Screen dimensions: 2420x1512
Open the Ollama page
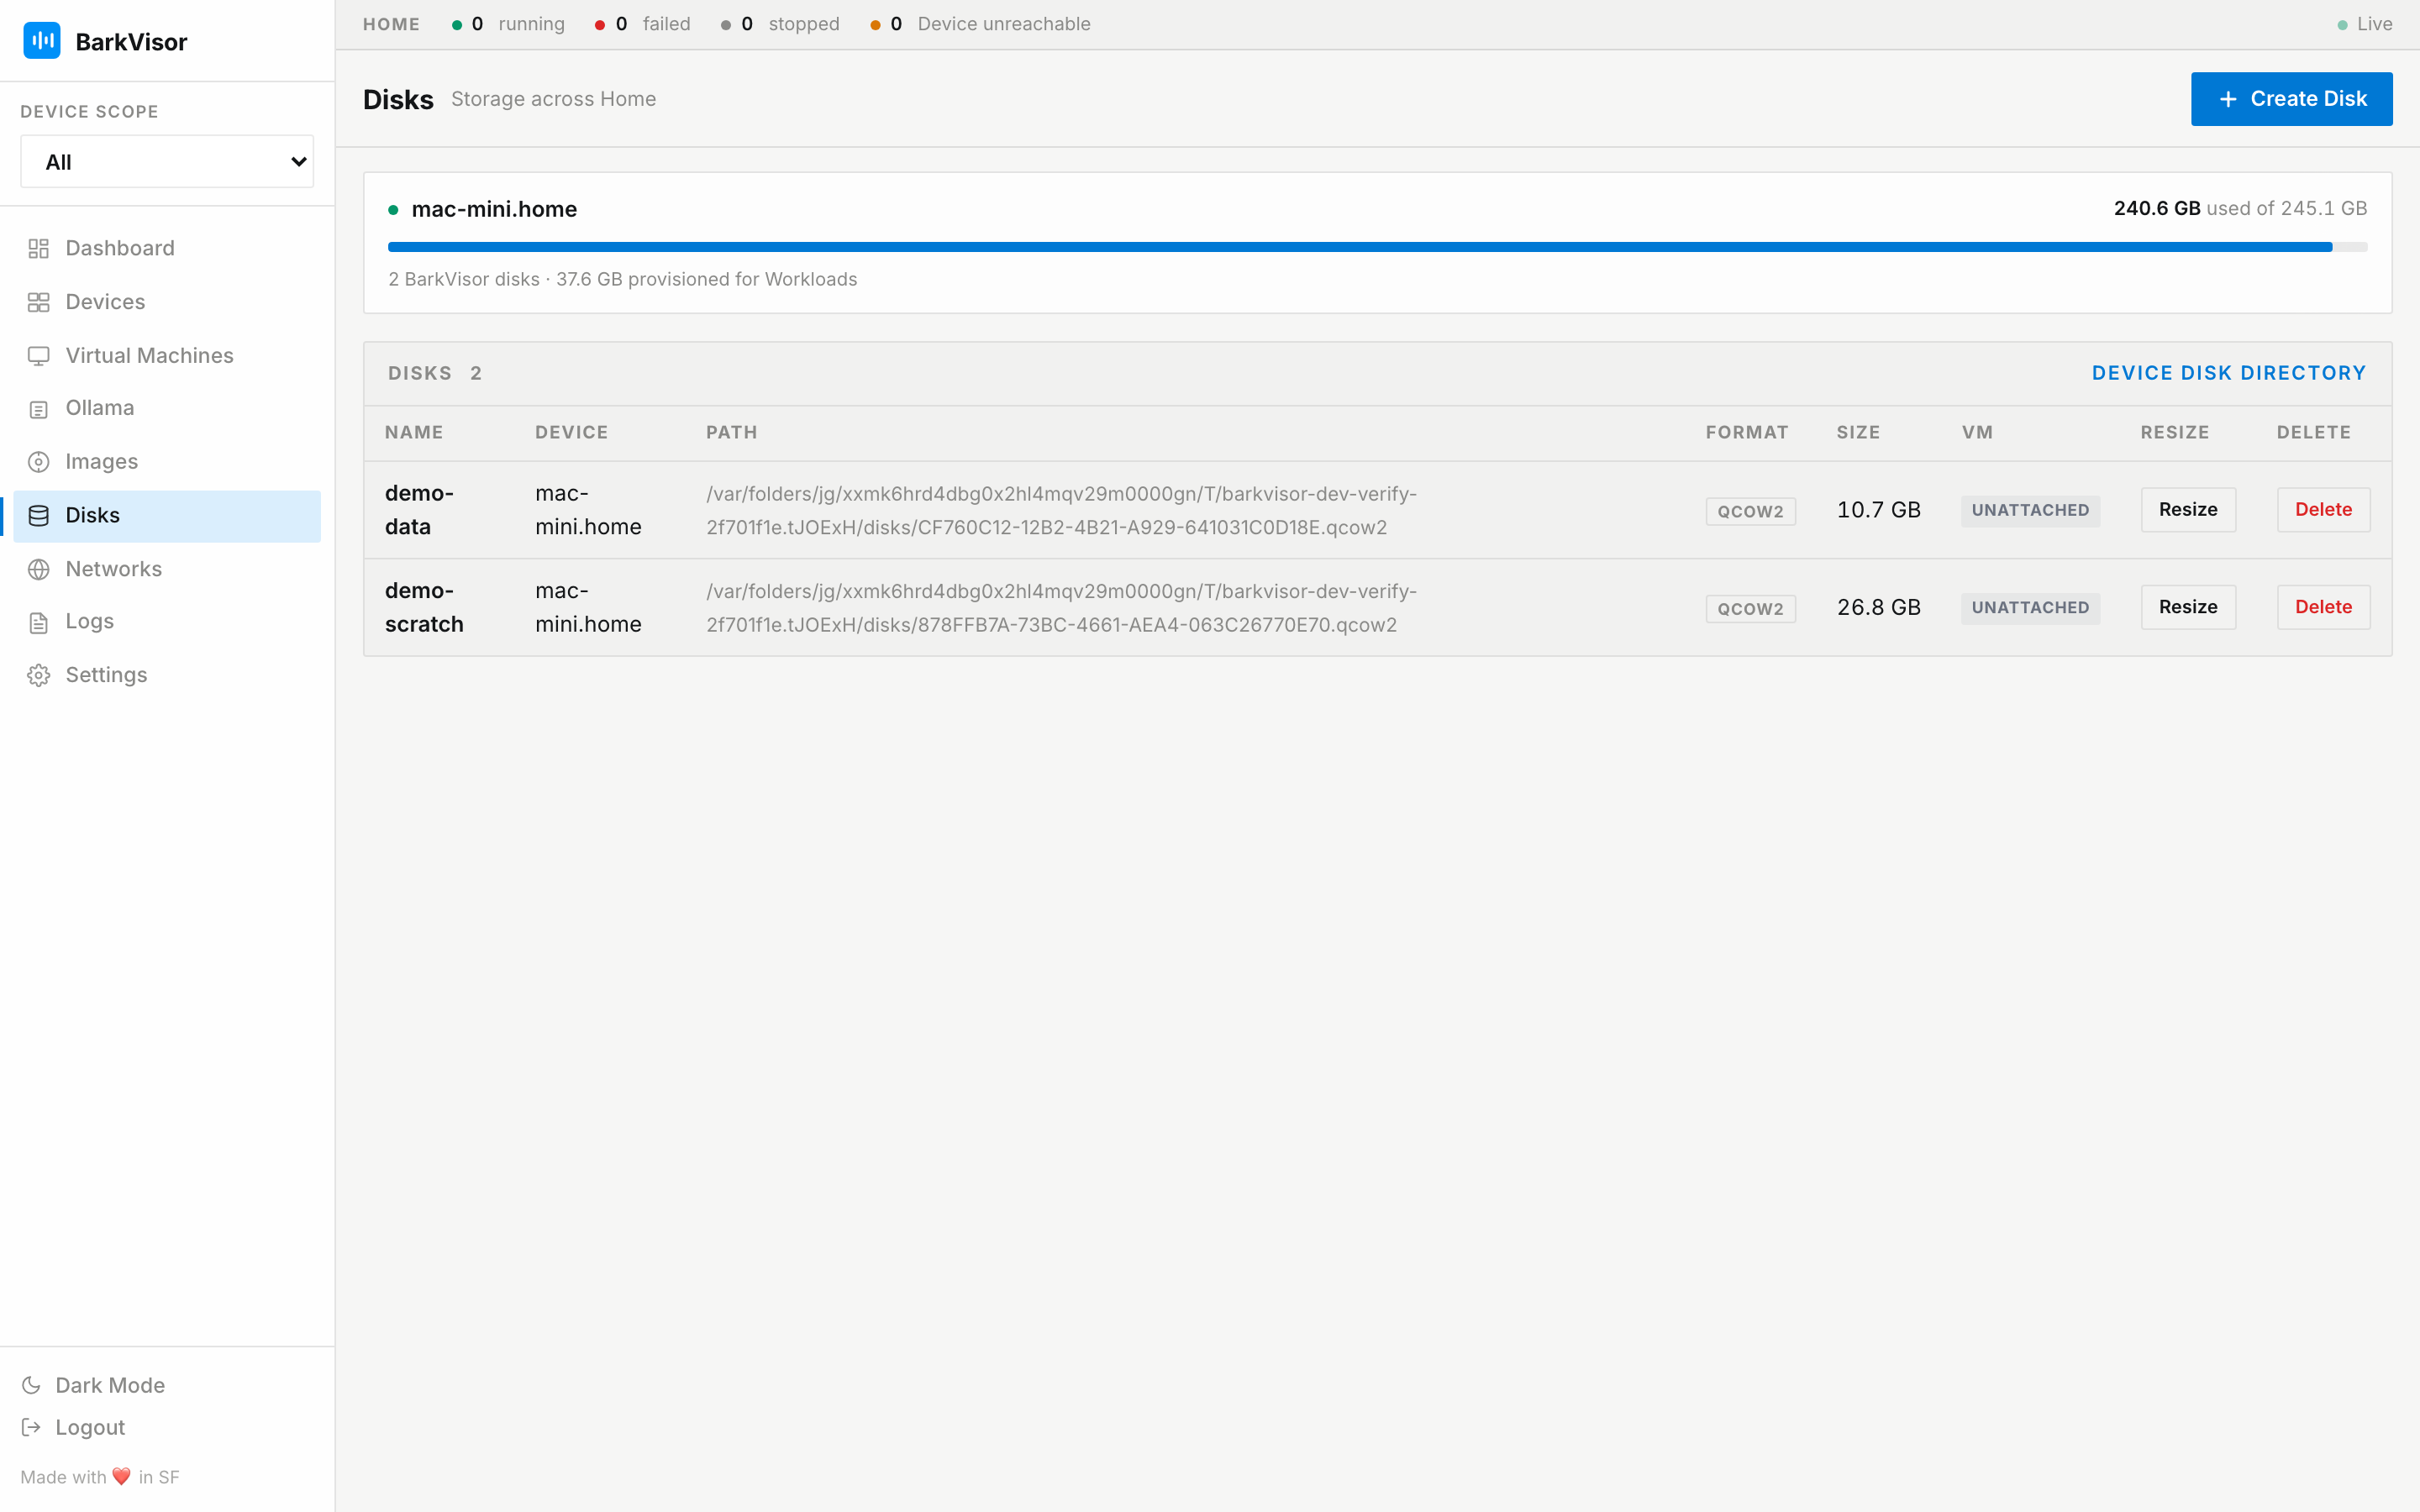point(167,408)
